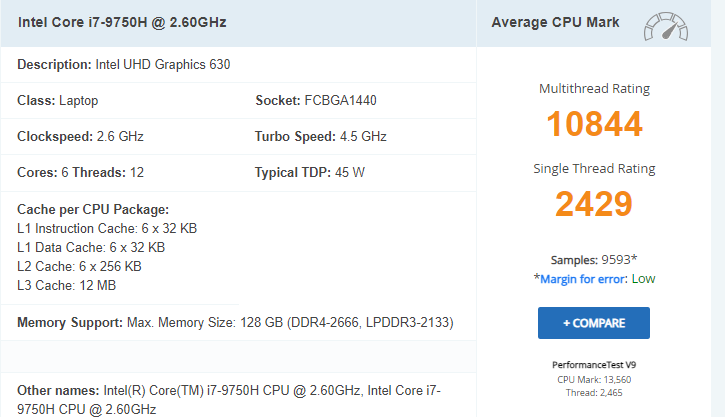Select the 10844 multithread rating score
725x417 pixels.
point(594,125)
